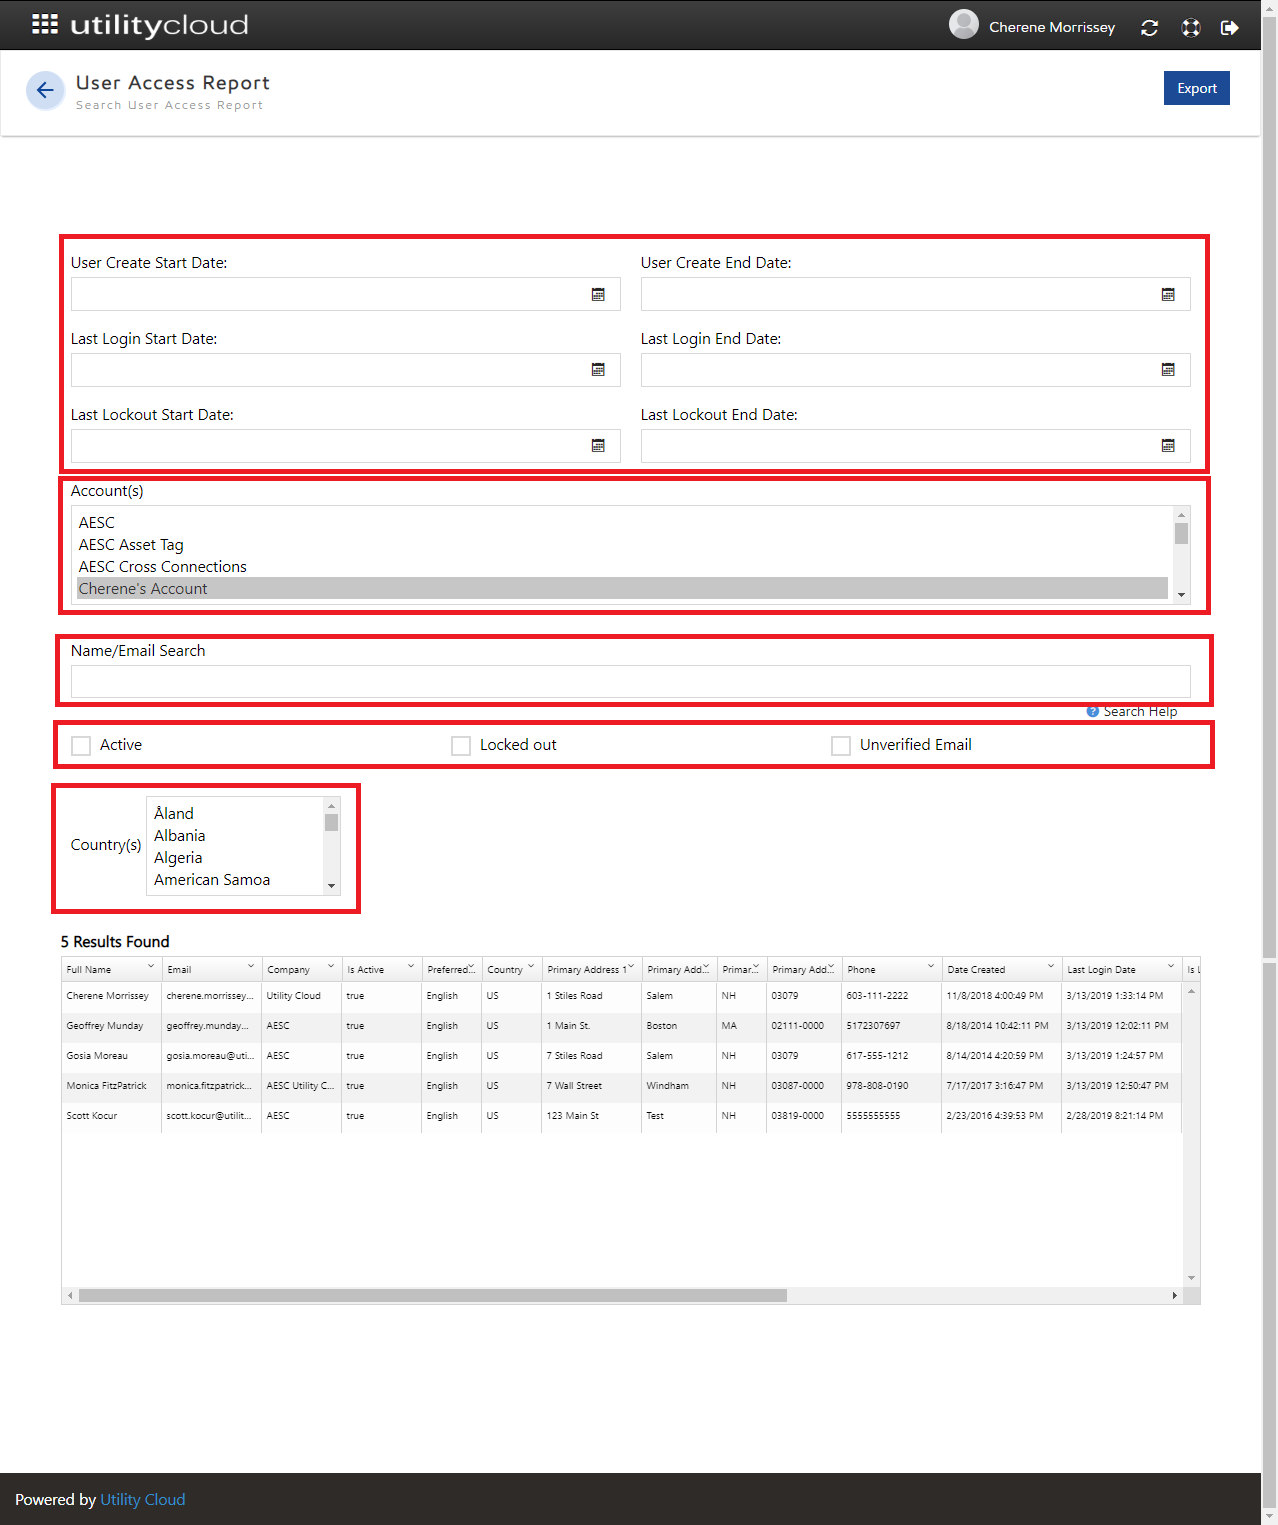Click the utilitycloud grid logo icon
The height and width of the screenshot is (1525, 1278).
pyautogui.click(x=45, y=24)
